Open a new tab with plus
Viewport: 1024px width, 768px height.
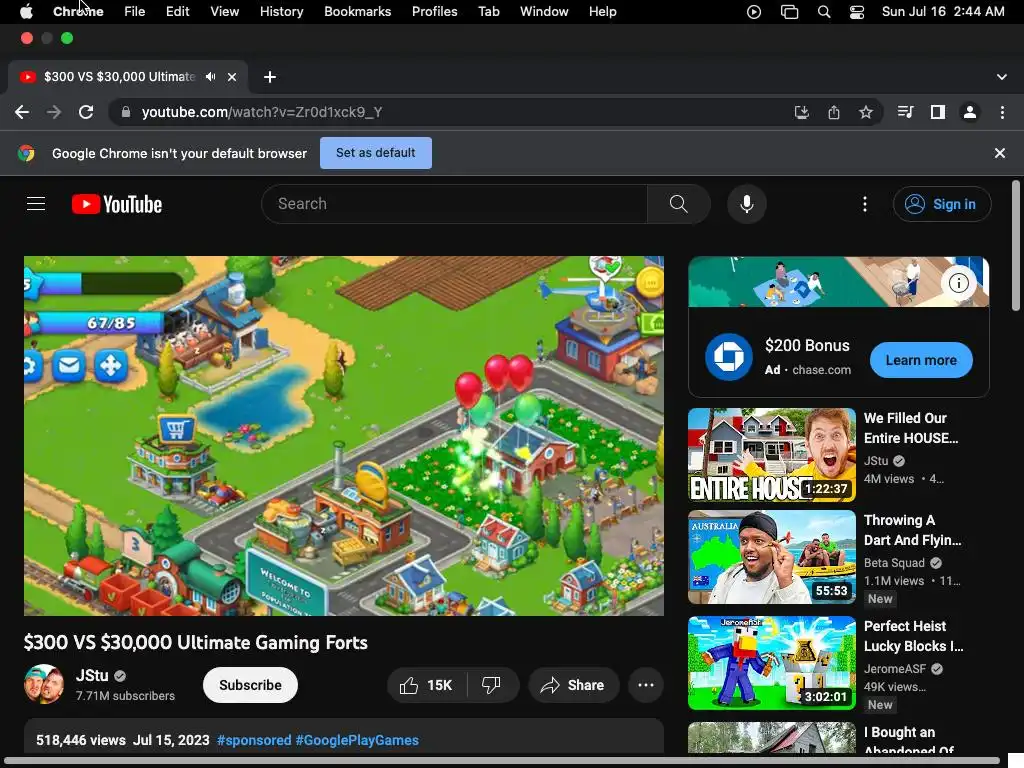[x=270, y=77]
